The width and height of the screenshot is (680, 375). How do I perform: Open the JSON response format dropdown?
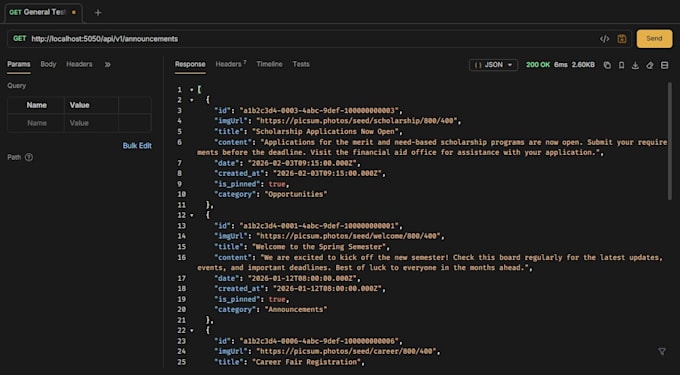pos(493,65)
